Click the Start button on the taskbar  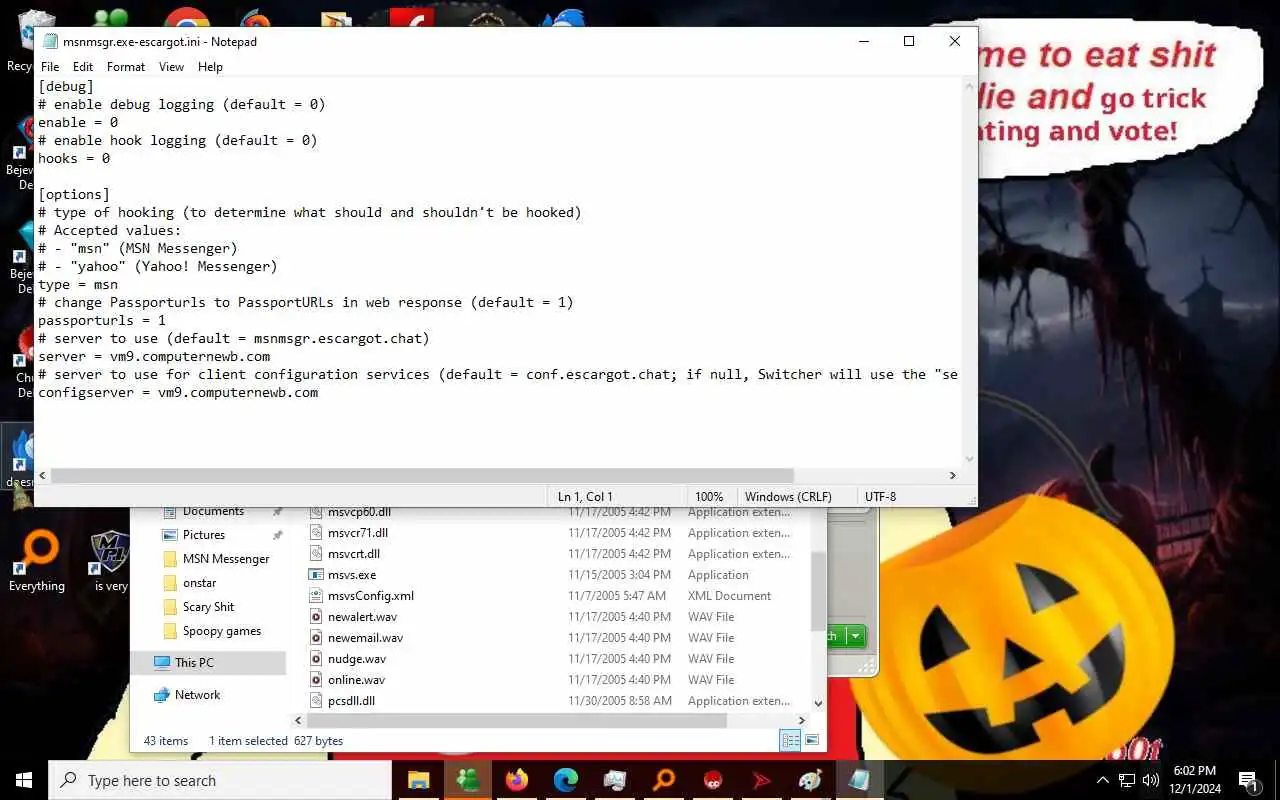pyautogui.click(x=24, y=780)
